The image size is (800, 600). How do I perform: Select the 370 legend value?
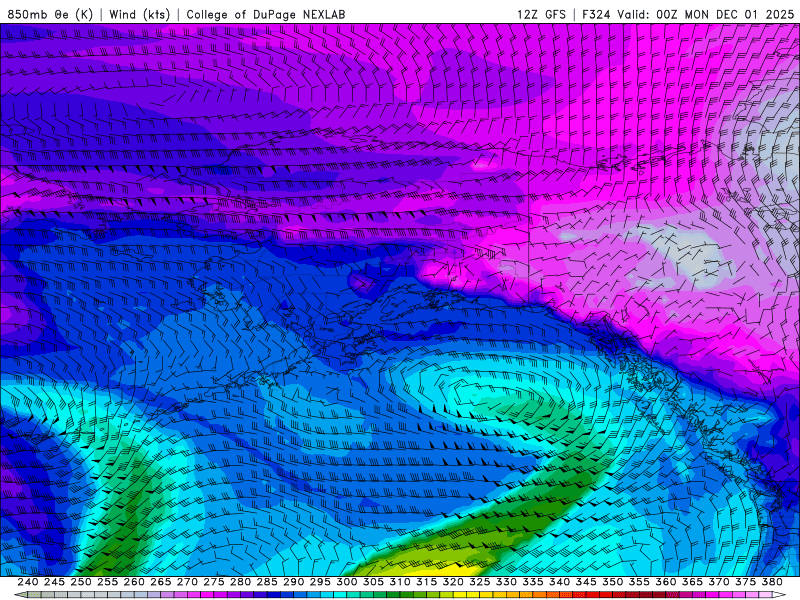[718, 582]
